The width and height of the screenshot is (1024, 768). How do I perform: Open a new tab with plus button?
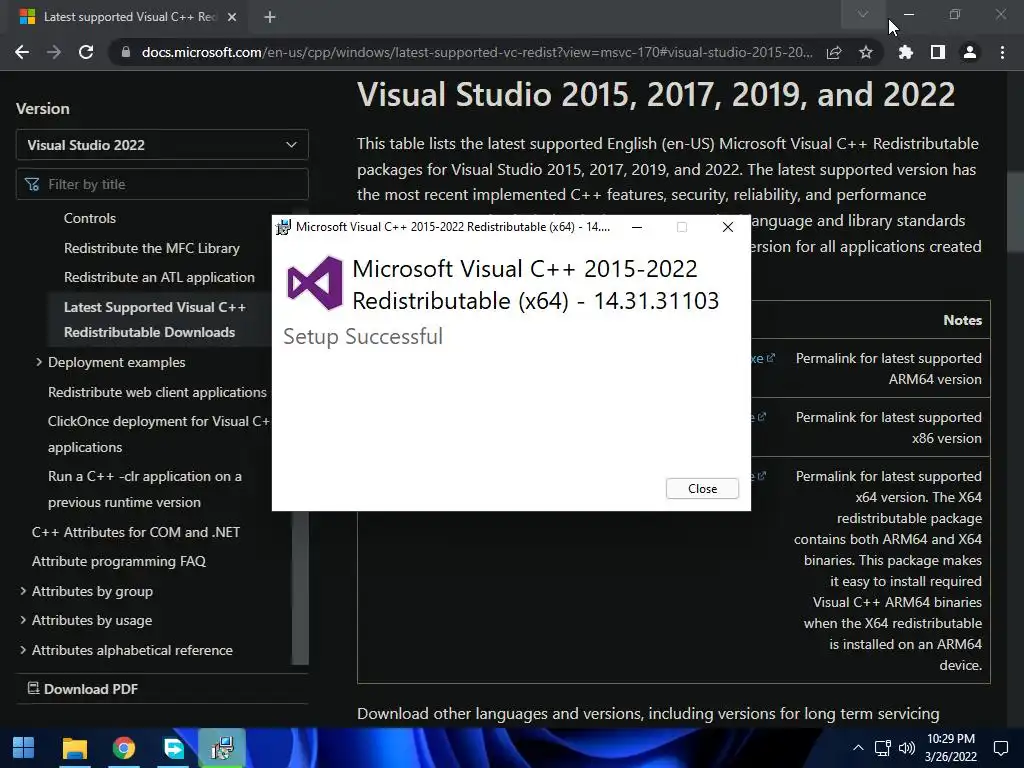click(x=270, y=17)
